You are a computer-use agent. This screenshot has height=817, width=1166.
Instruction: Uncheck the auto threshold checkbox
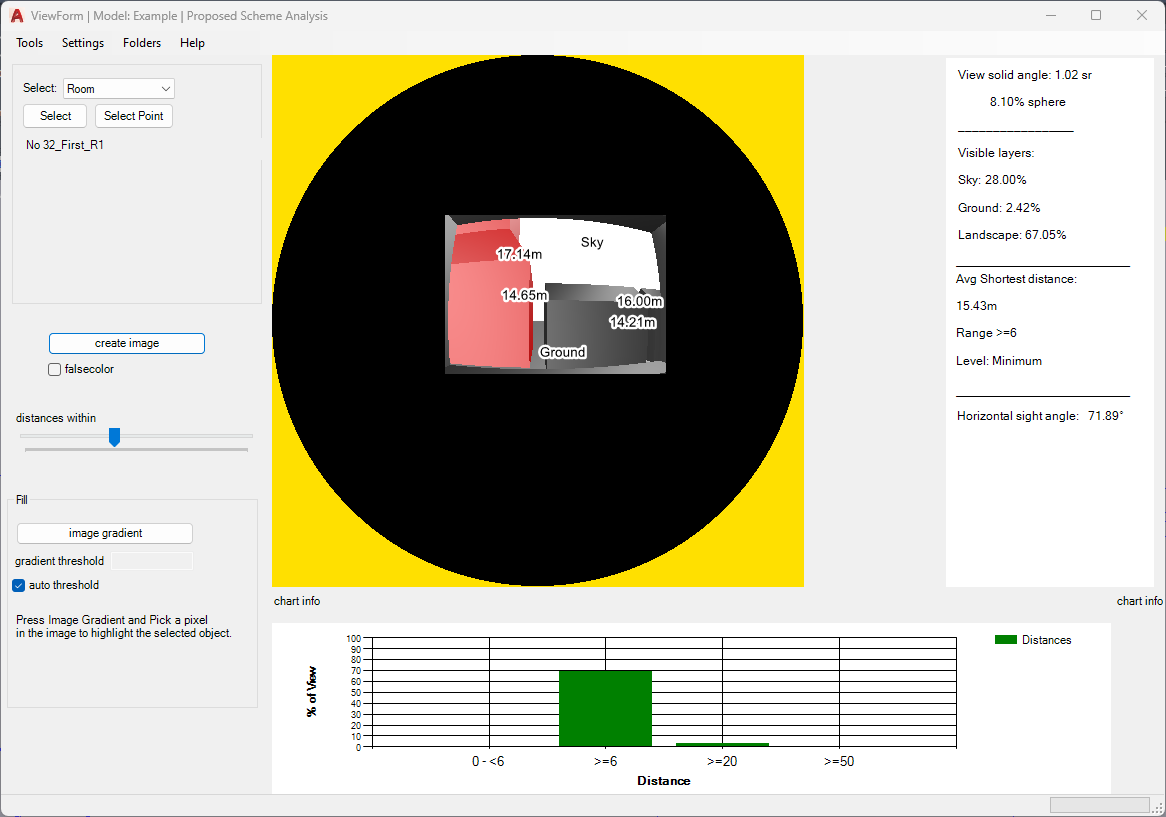pos(19,586)
